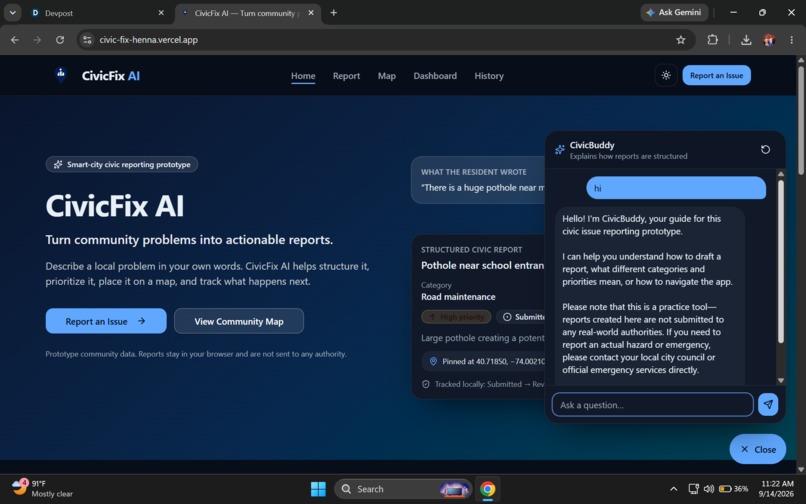Open the Chrome downloads icon

746,40
